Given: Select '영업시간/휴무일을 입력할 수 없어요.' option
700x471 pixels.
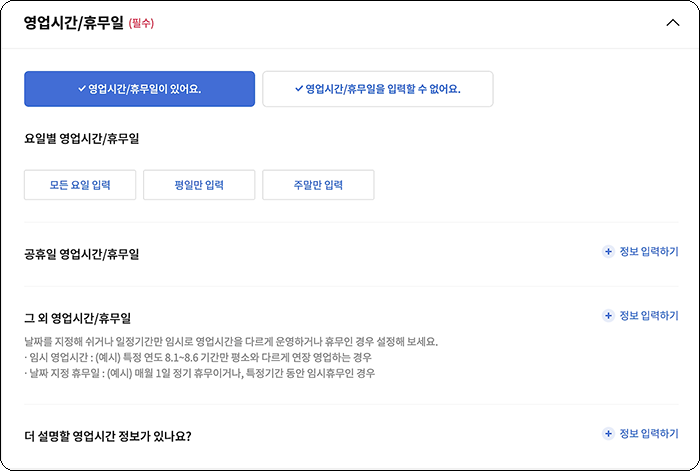Looking at the screenshot, I should 378,89.
